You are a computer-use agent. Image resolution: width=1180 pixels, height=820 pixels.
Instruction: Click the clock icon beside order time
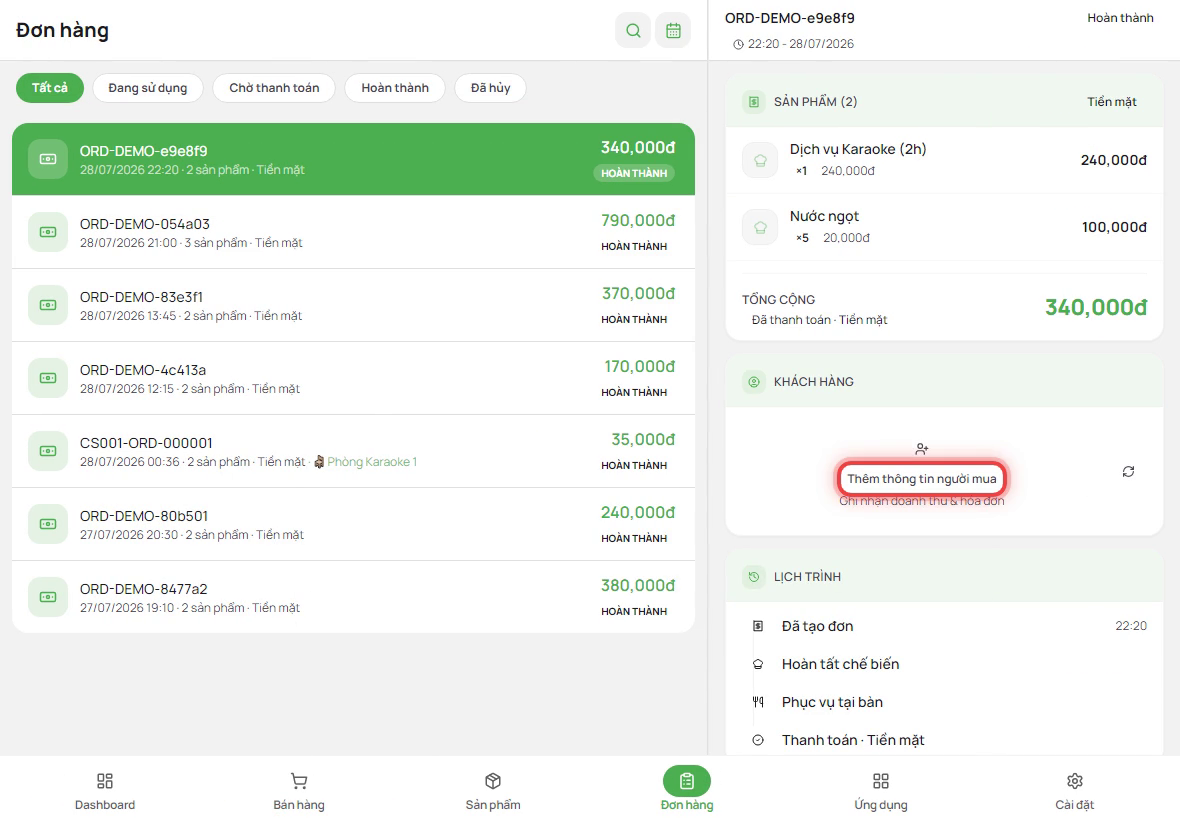tap(738, 44)
